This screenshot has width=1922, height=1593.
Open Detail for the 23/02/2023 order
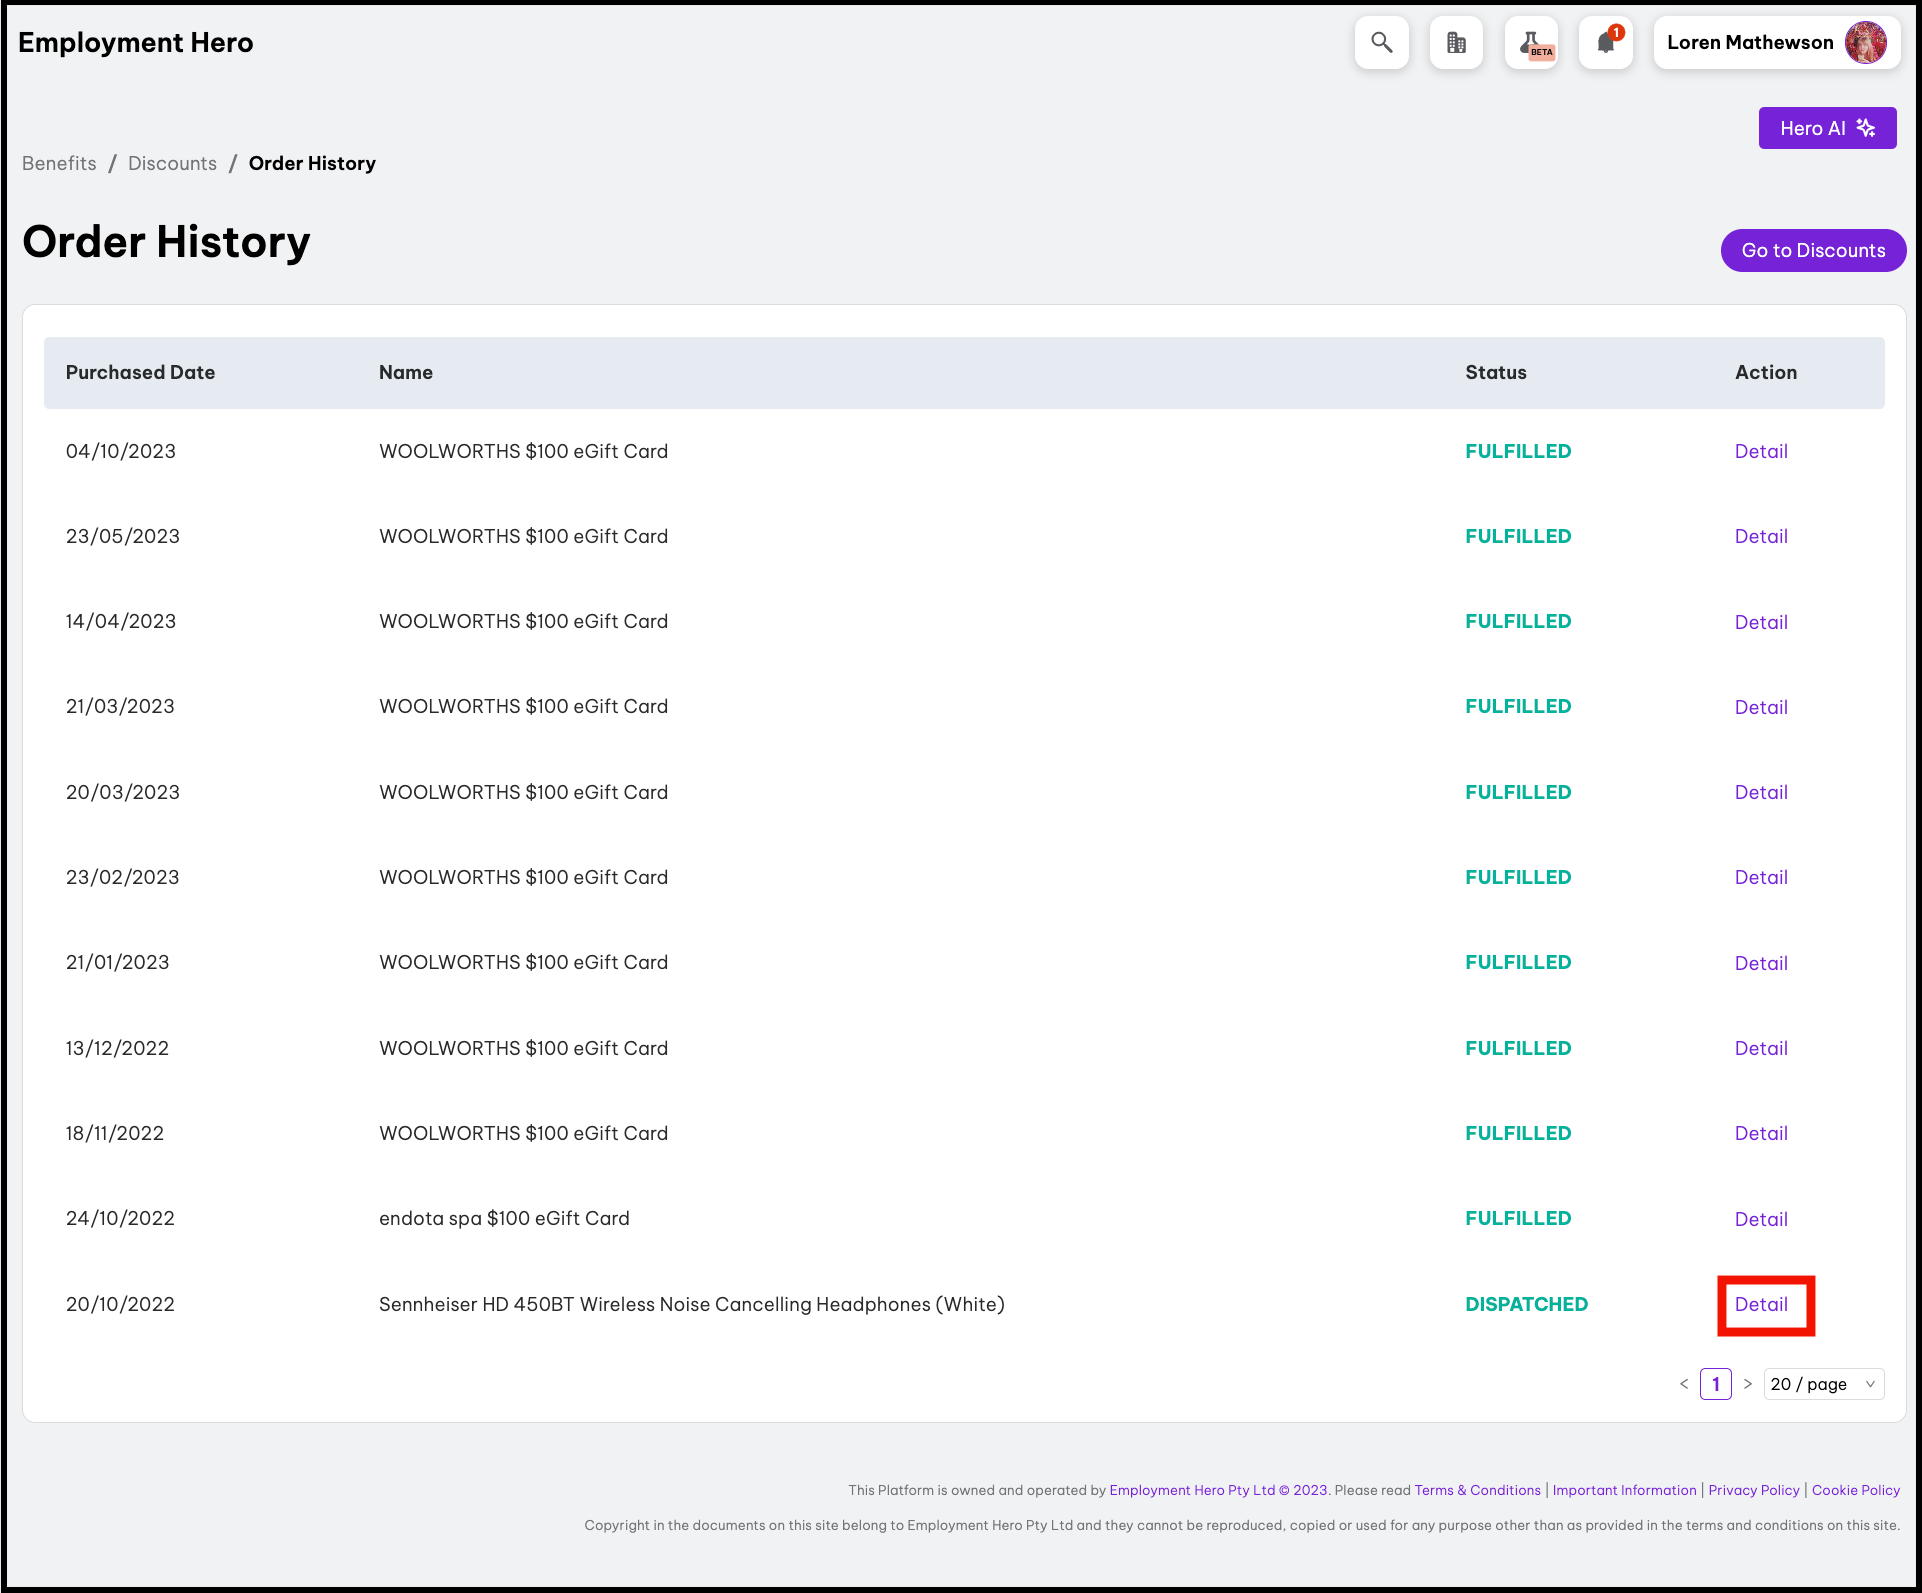pyautogui.click(x=1761, y=877)
